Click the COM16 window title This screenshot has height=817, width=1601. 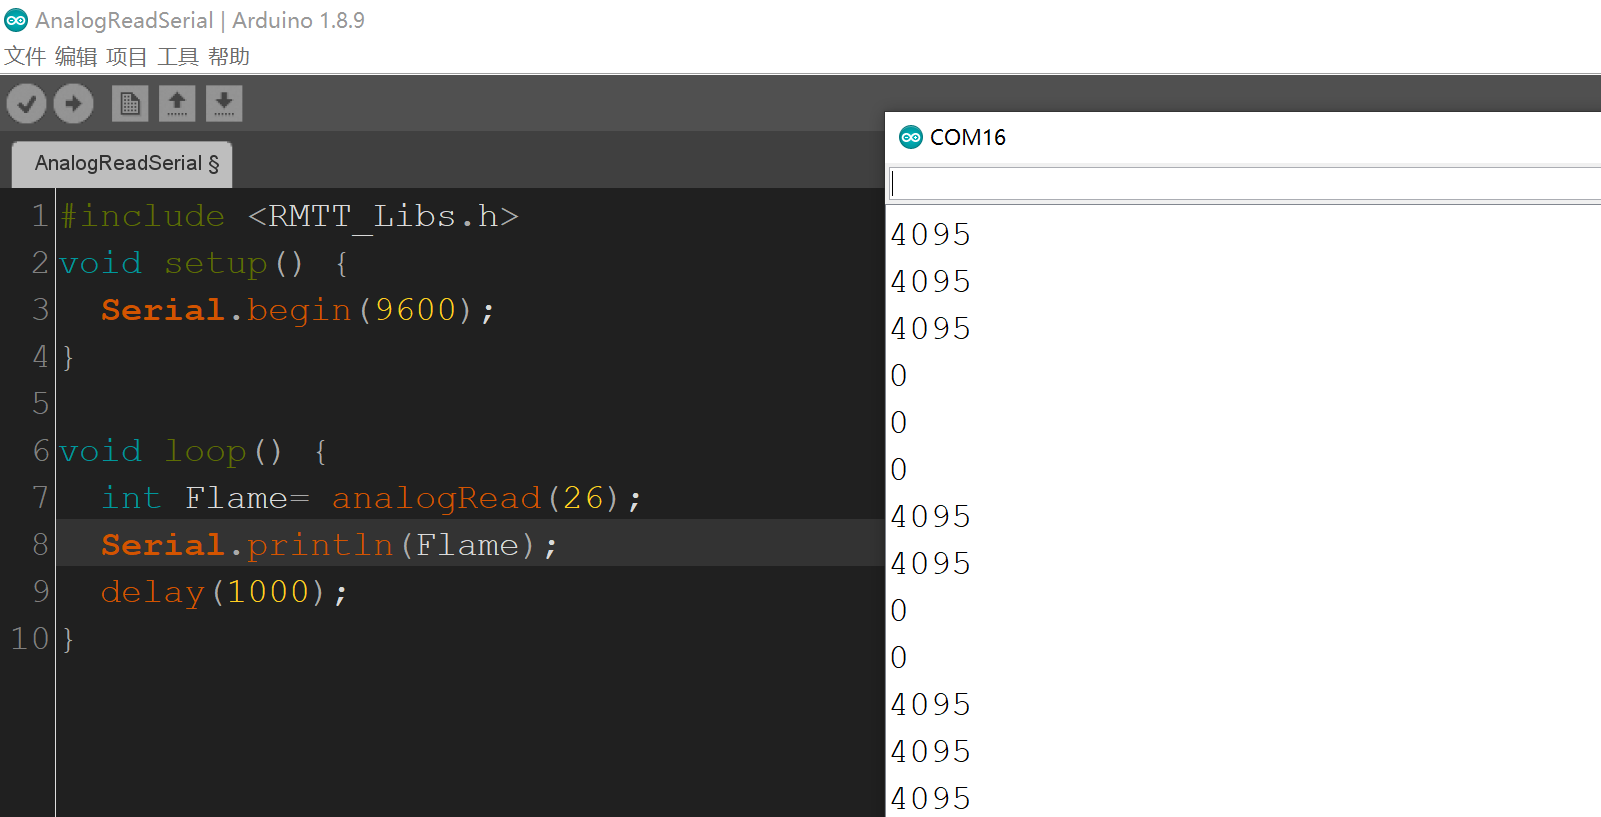click(968, 137)
